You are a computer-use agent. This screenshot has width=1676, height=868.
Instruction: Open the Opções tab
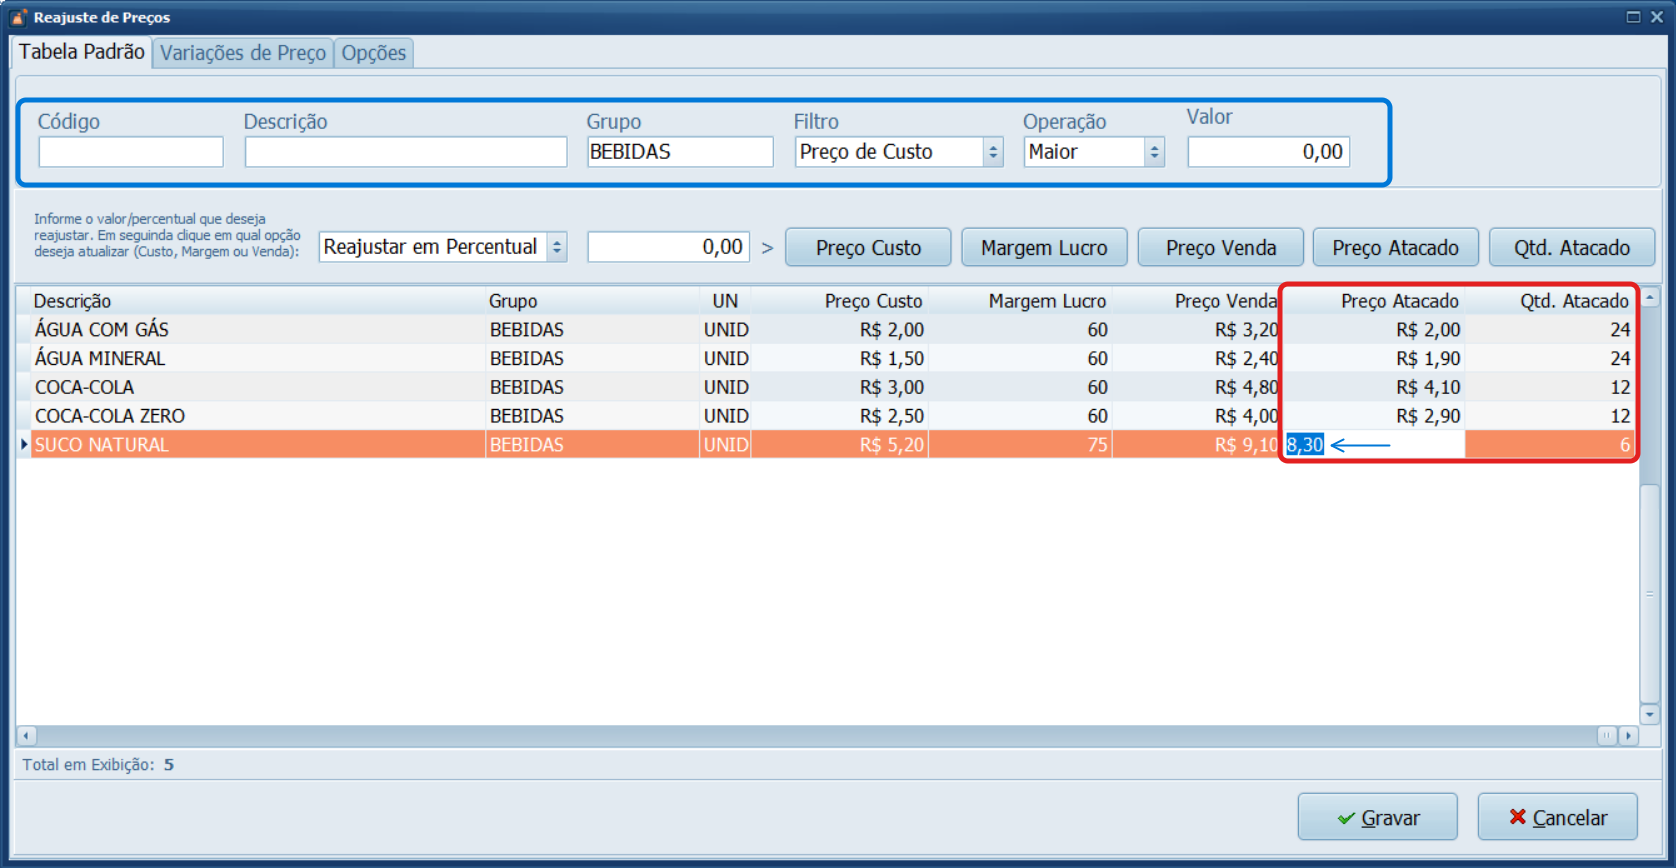pos(374,53)
